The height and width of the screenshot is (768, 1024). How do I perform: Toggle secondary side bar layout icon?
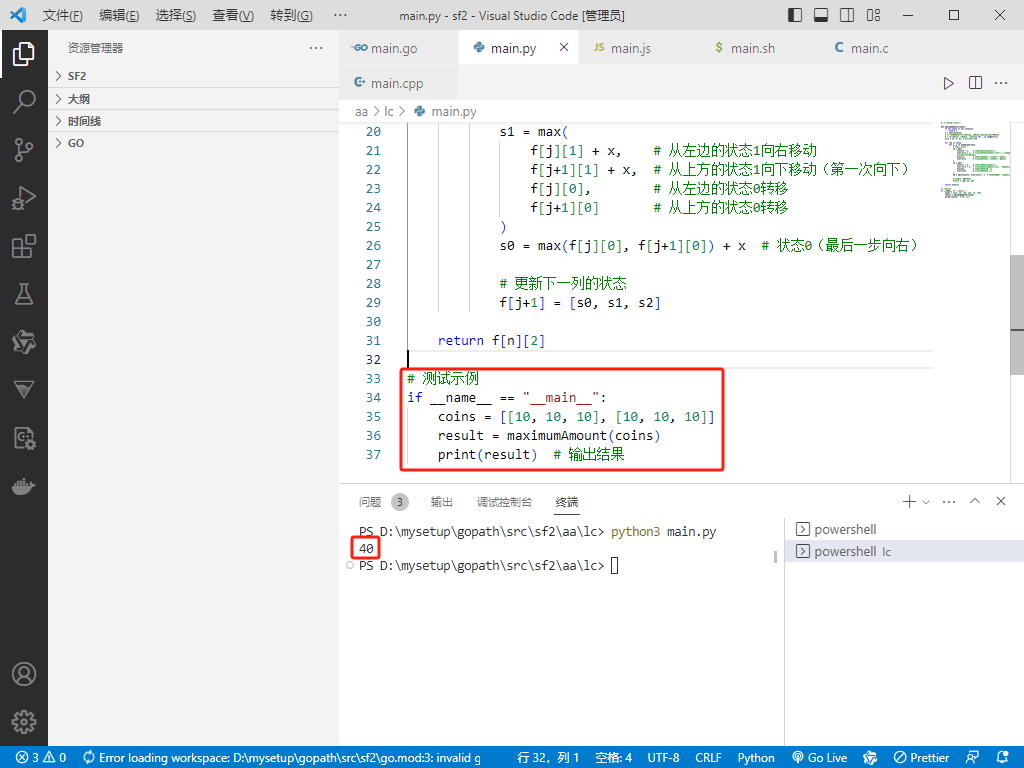pos(847,15)
